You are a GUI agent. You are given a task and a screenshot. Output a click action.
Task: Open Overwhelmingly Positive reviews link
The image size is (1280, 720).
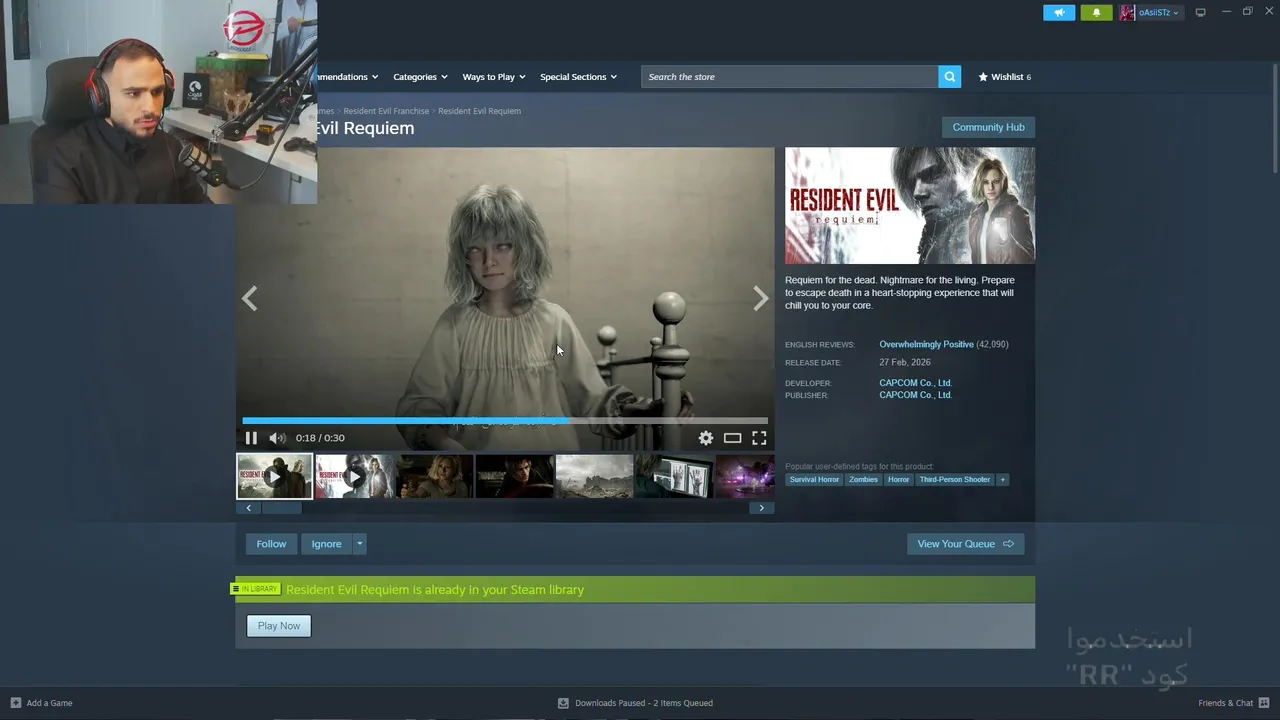(x=926, y=344)
